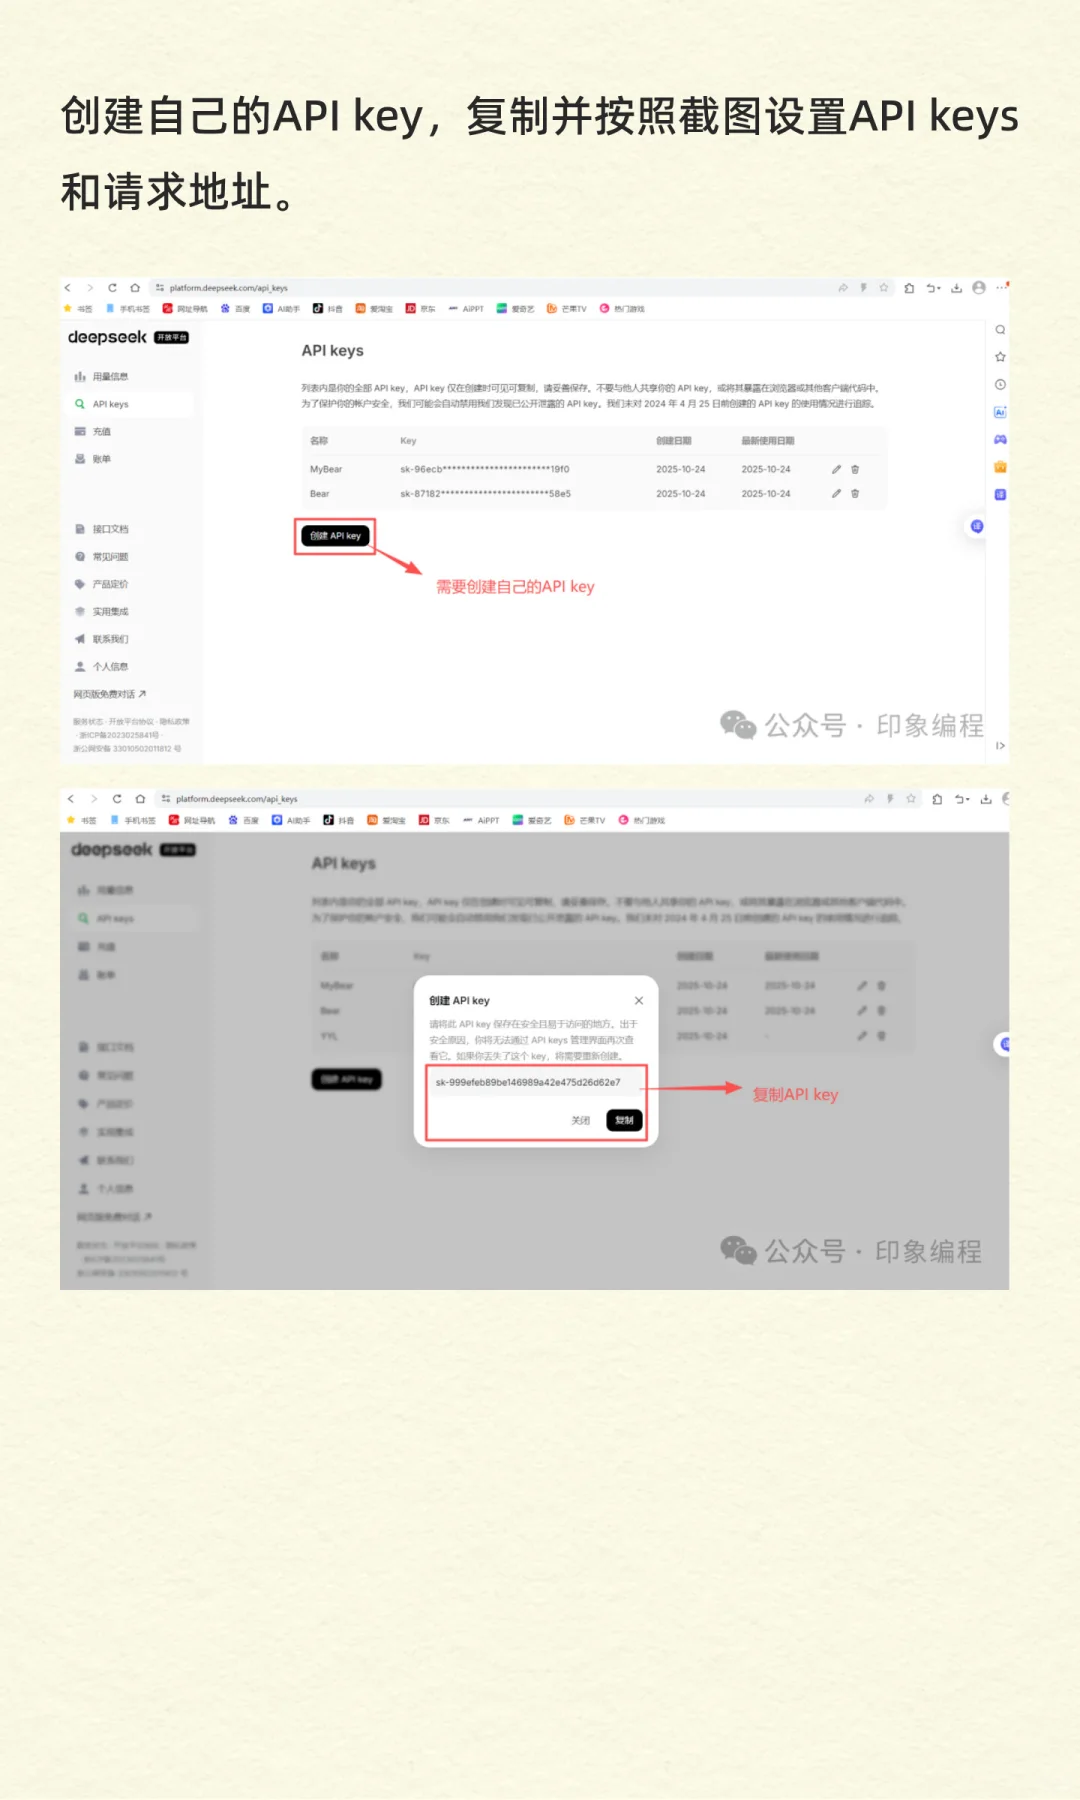Click the floating translate bubble in first screenshot
The image size is (1080, 1800).
(977, 526)
